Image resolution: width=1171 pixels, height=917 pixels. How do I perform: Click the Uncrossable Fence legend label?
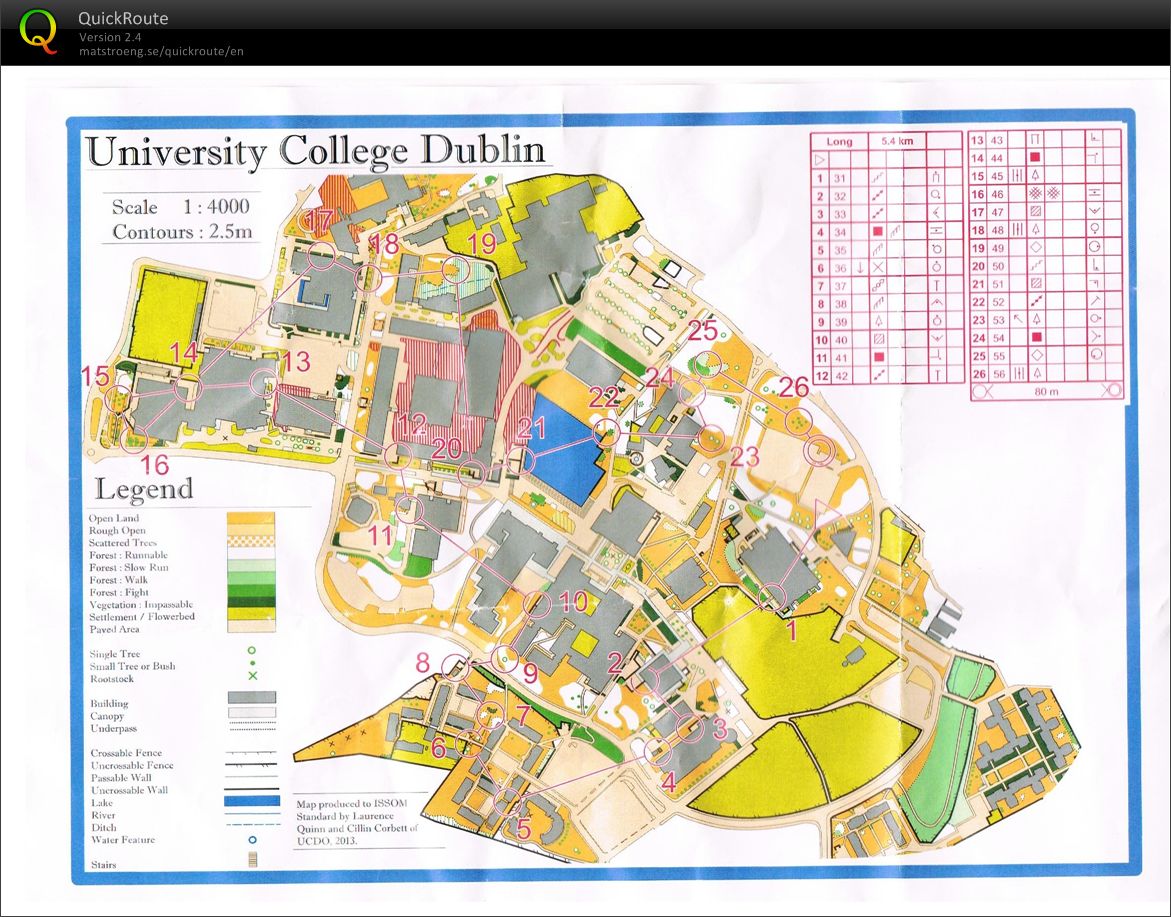click(x=131, y=765)
